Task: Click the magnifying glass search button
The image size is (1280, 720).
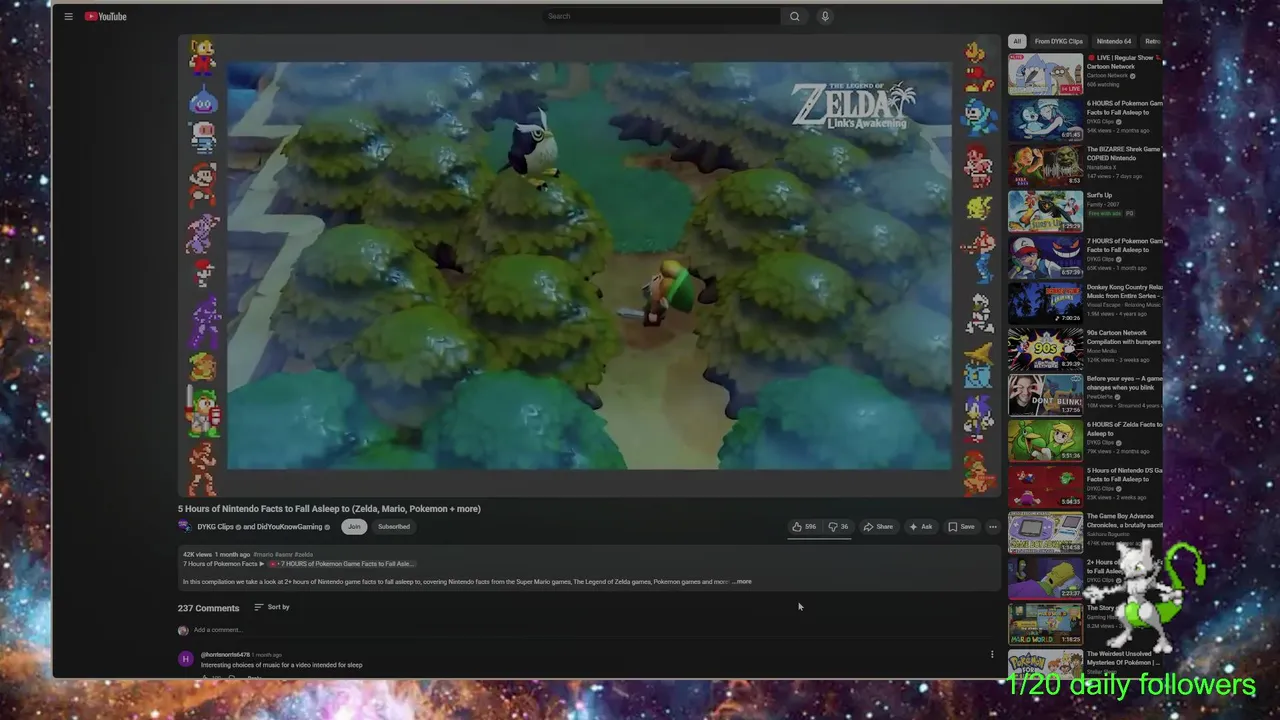Action: [795, 16]
